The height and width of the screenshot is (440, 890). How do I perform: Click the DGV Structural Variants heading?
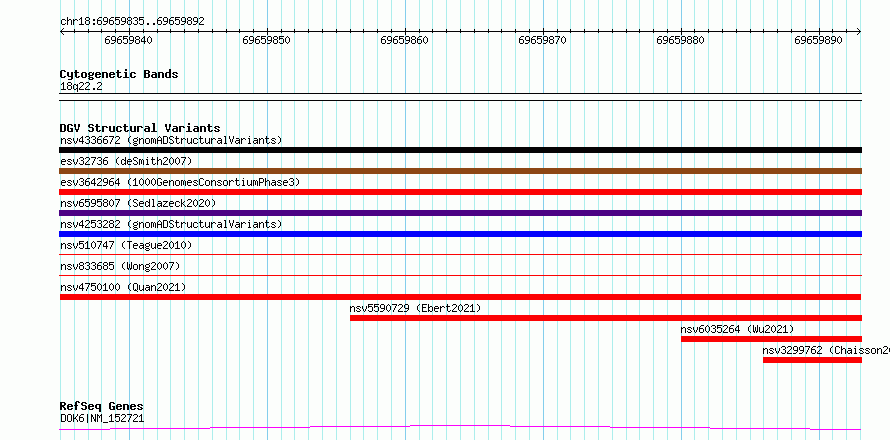coord(140,128)
